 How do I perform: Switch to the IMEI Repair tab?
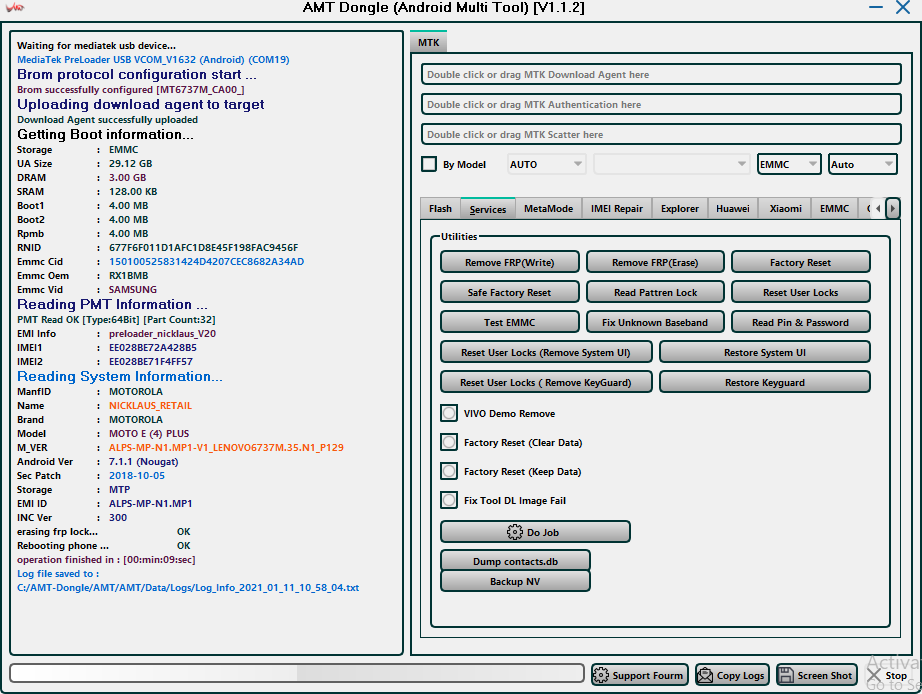615,208
